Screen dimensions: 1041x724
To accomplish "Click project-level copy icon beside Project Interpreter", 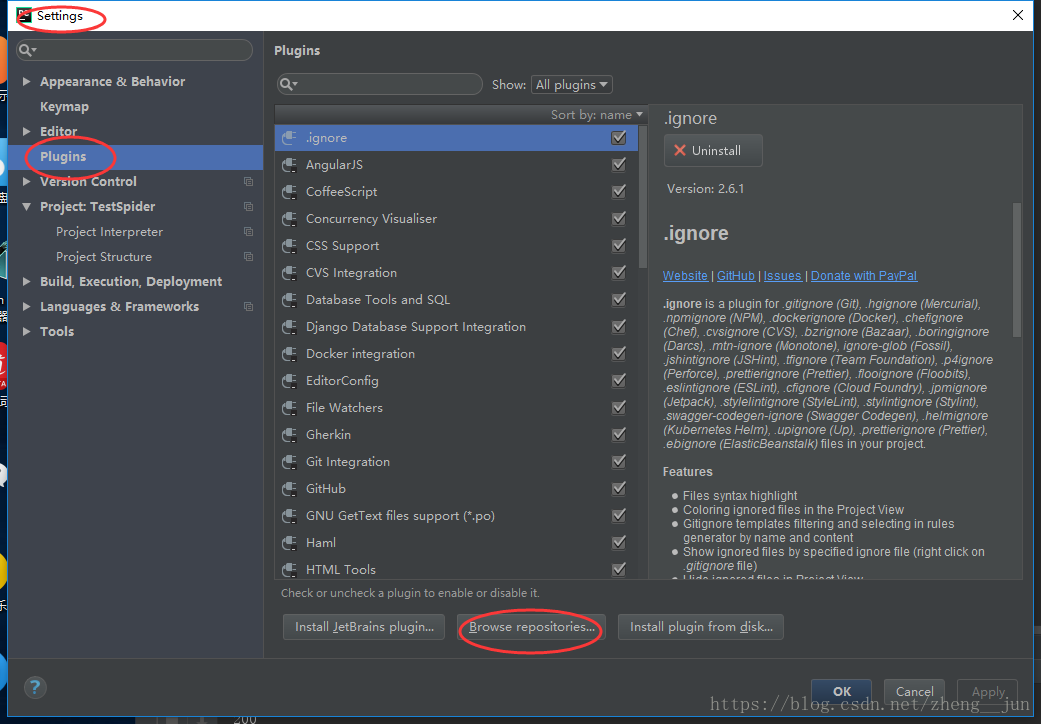I will 248,232.
